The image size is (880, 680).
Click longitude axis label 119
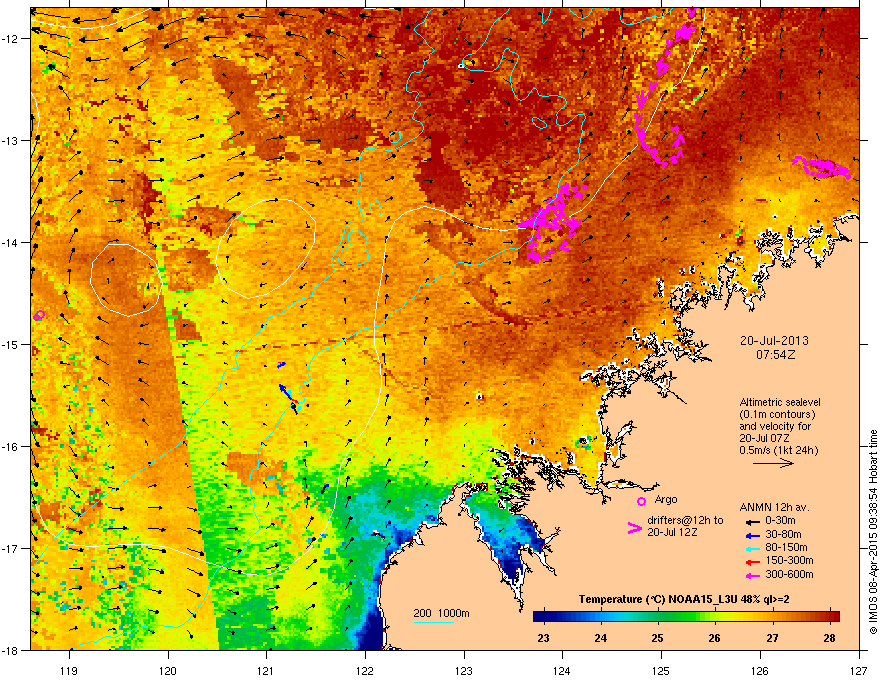pyautogui.click(x=69, y=670)
